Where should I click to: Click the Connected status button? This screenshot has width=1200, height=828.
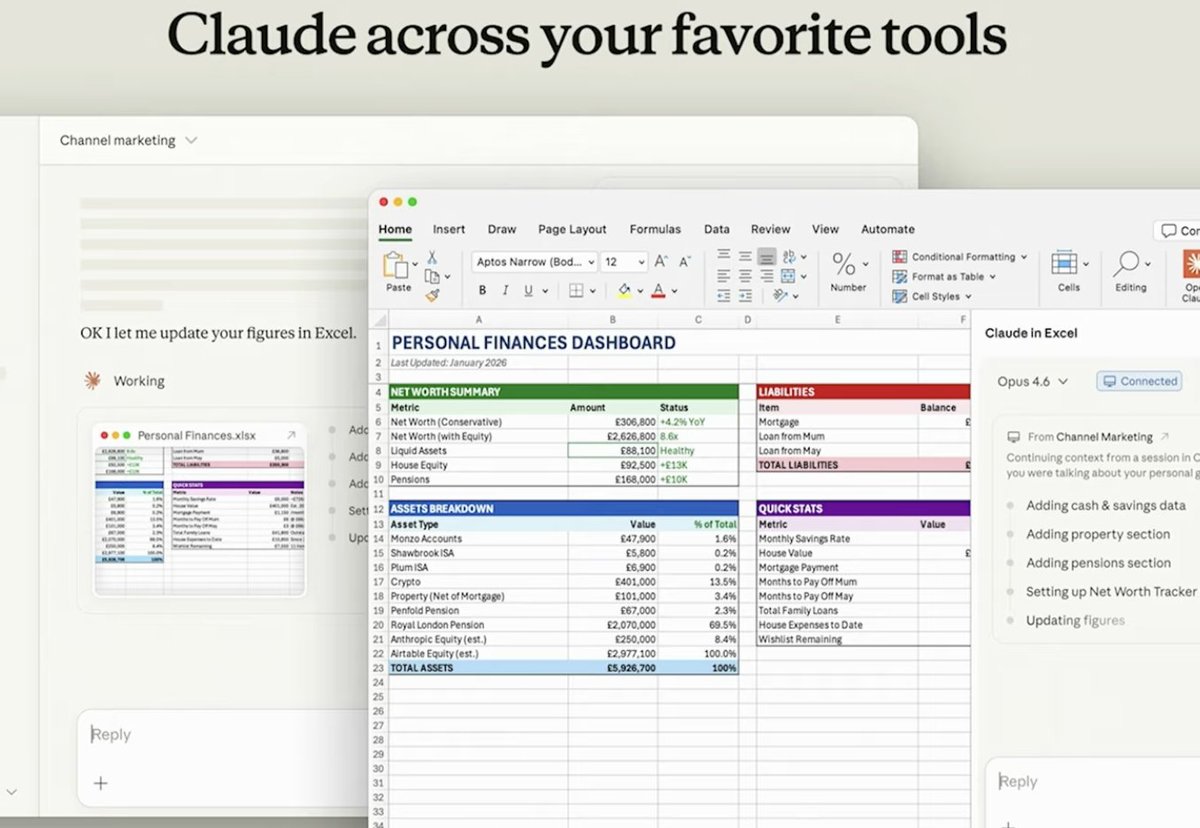[1139, 381]
